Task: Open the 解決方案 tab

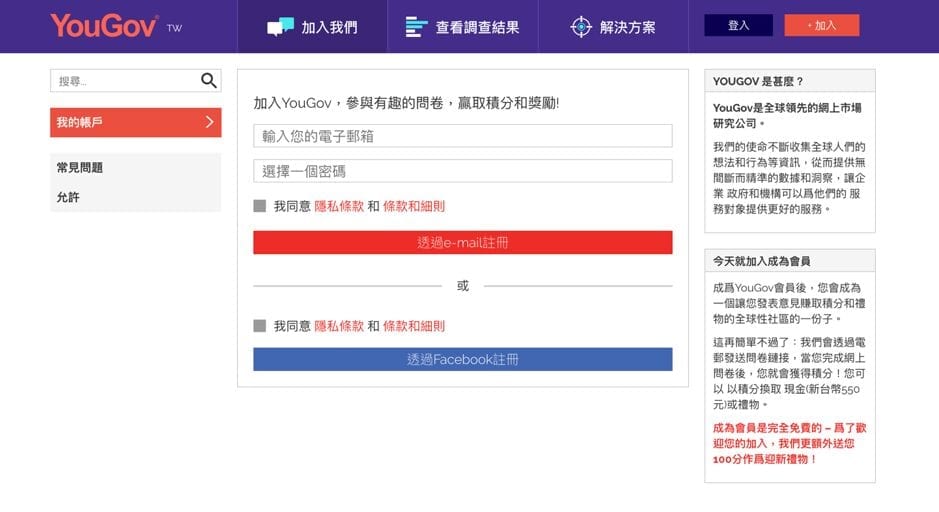Action: click(x=613, y=27)
